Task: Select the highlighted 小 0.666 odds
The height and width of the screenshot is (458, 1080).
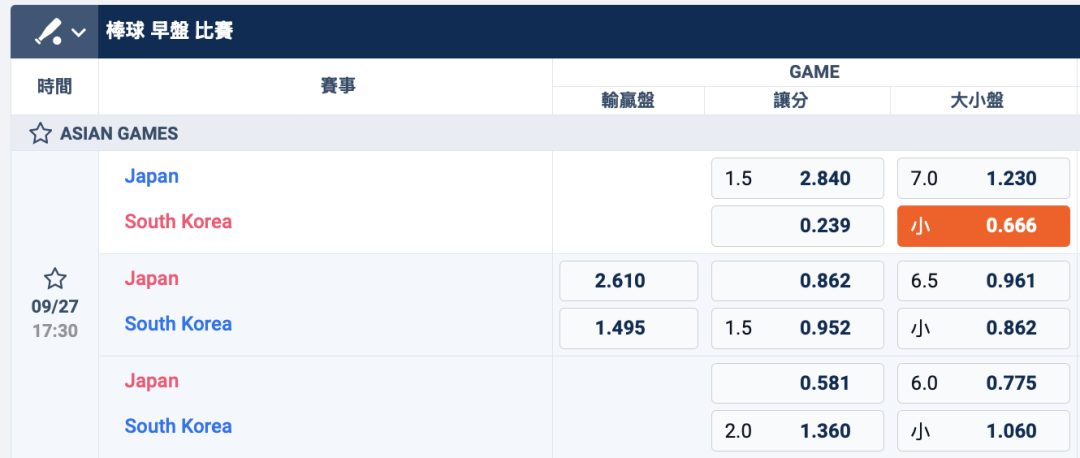Action: tap(984, 226)
